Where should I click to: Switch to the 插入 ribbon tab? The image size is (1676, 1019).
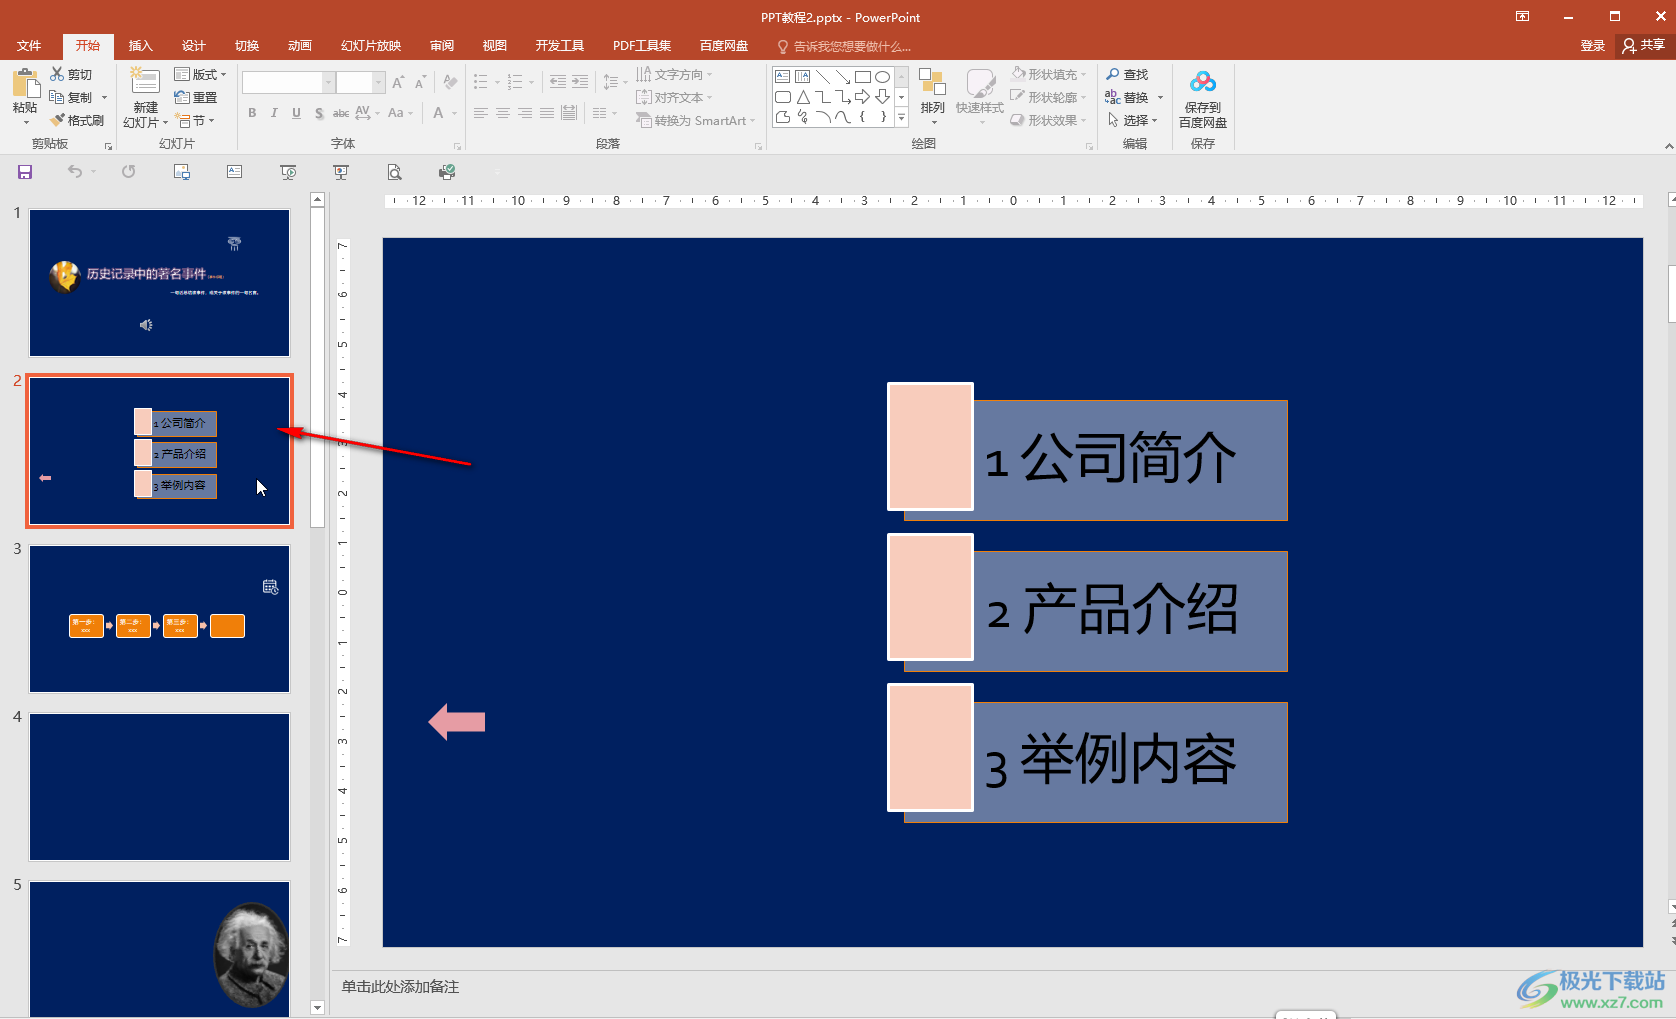click(x=140, y=46)
